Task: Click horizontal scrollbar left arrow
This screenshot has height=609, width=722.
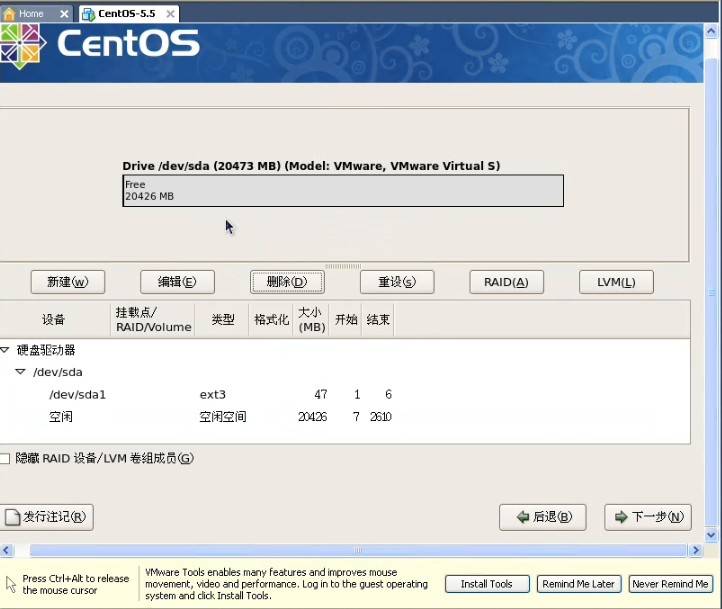Action: click(6, 550)
